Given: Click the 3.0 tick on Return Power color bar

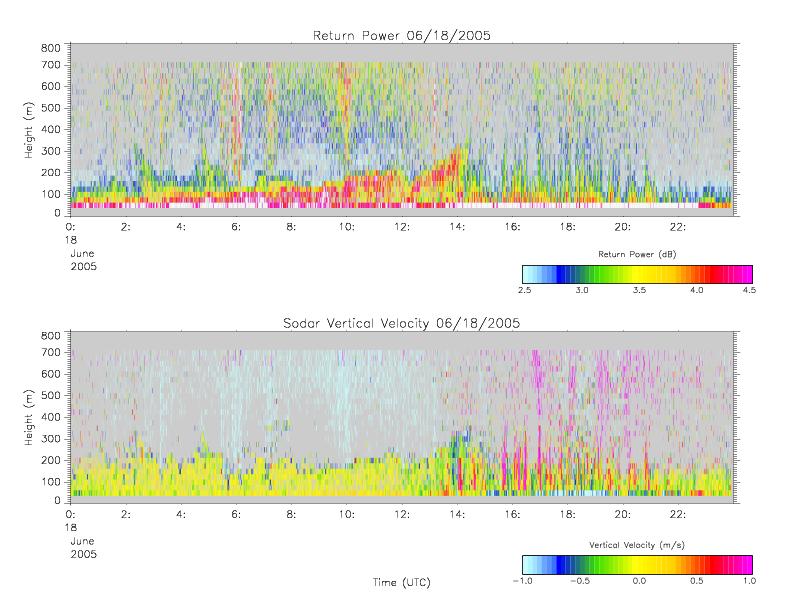Looking at the screenshot, I should click(x=582, y=290).
